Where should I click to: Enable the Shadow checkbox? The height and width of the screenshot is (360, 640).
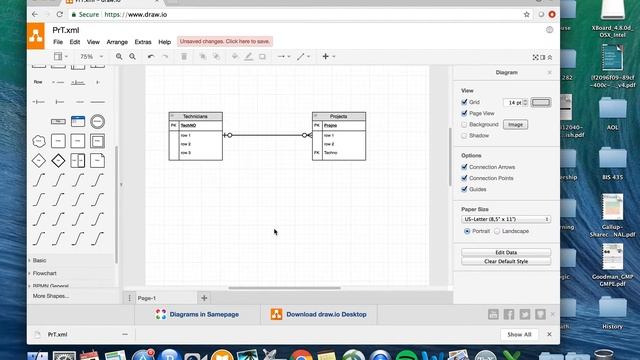tap(464, 135)
